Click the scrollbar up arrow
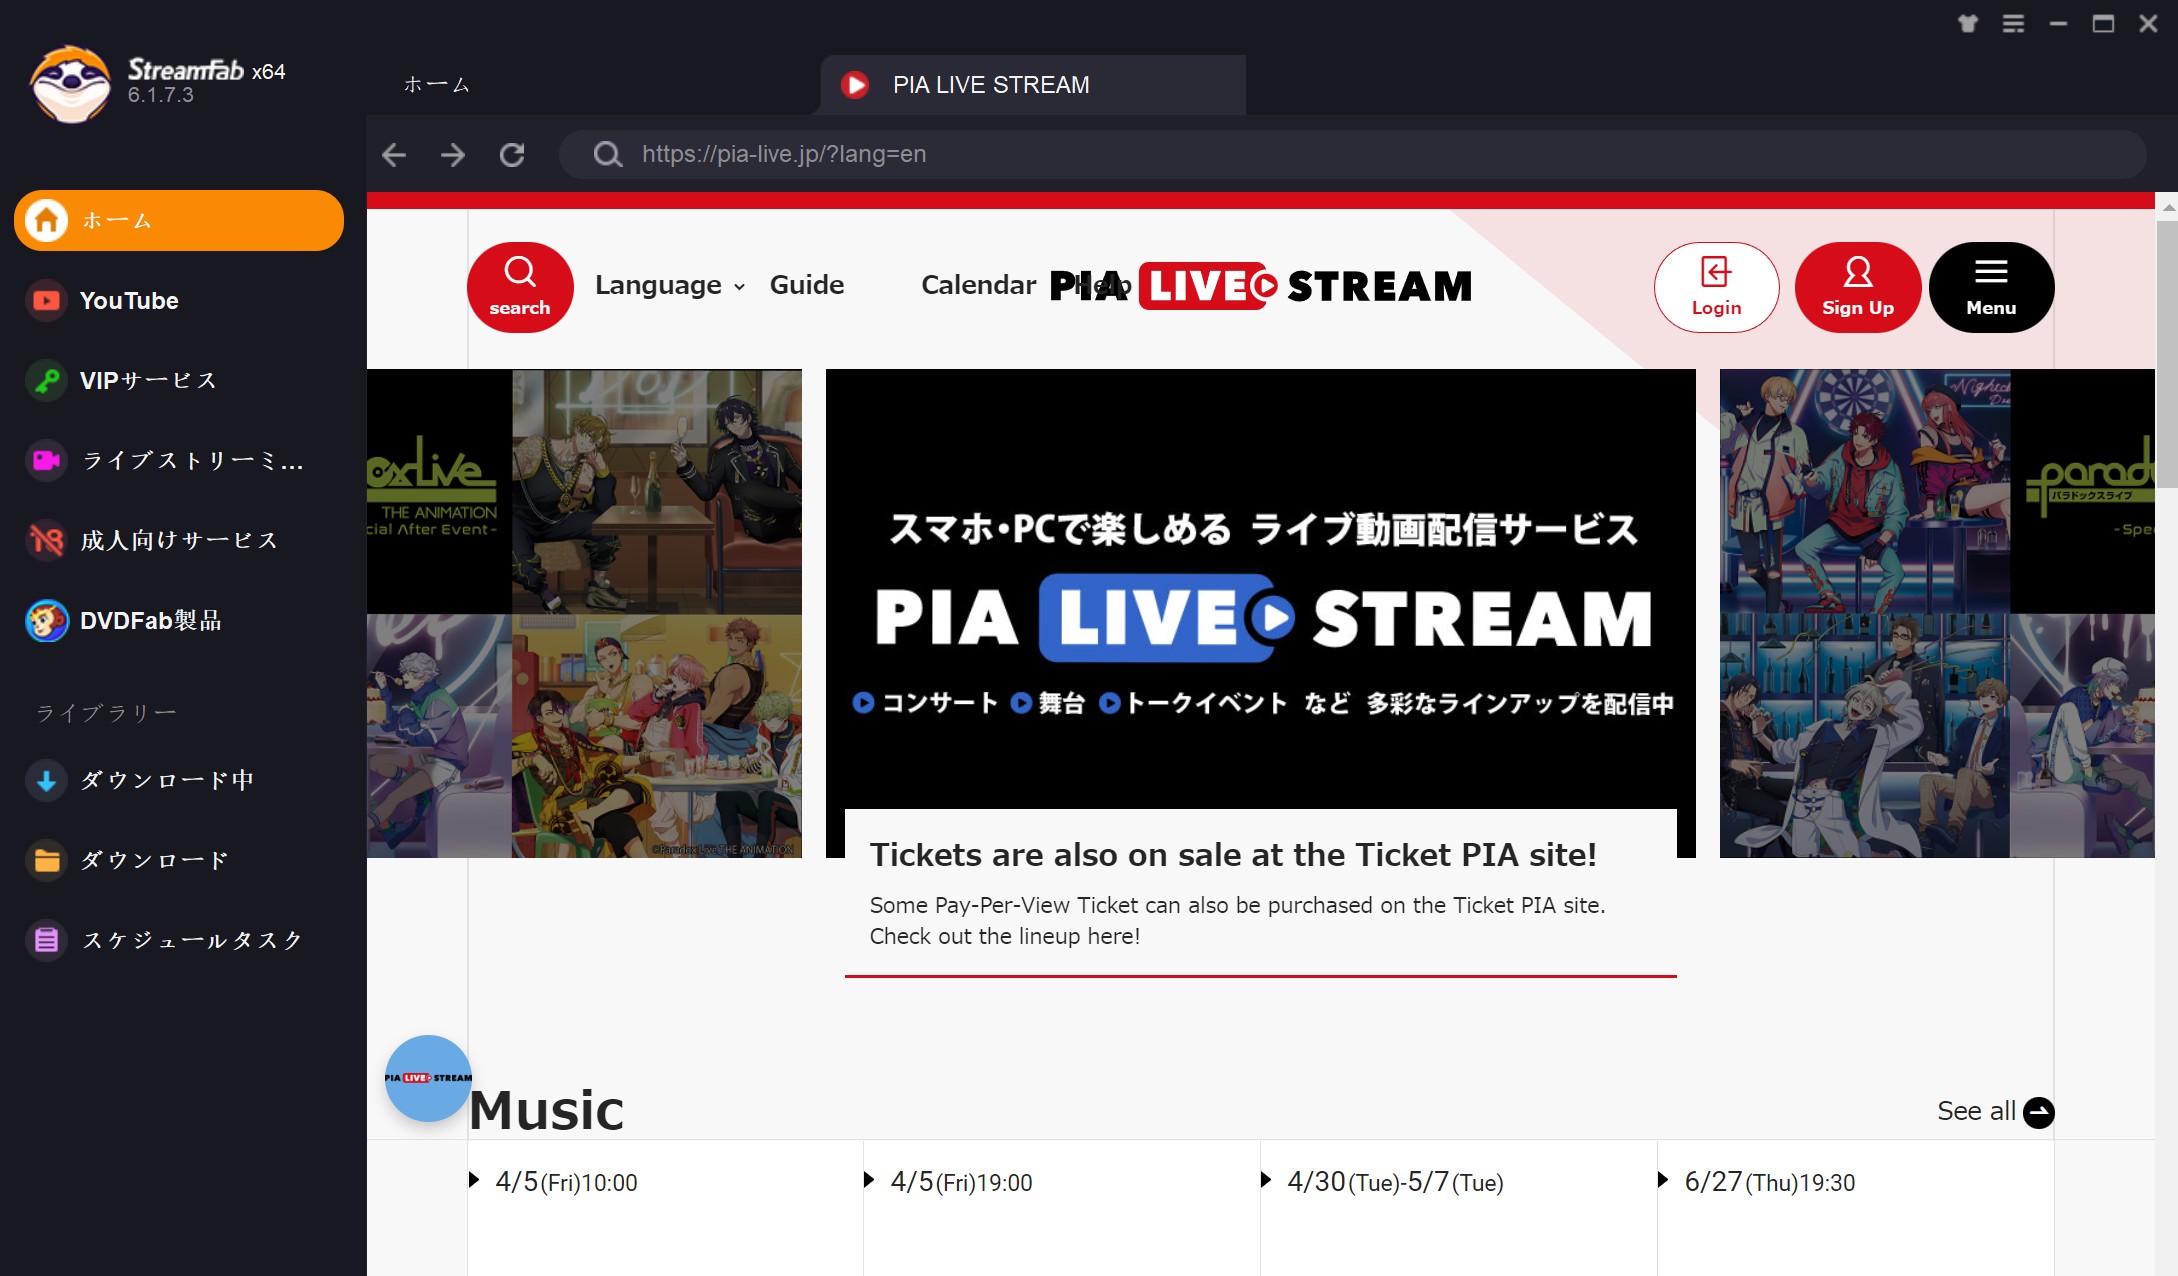The width and height of the screenshot is (2178, 1276). click(2167, 207)
